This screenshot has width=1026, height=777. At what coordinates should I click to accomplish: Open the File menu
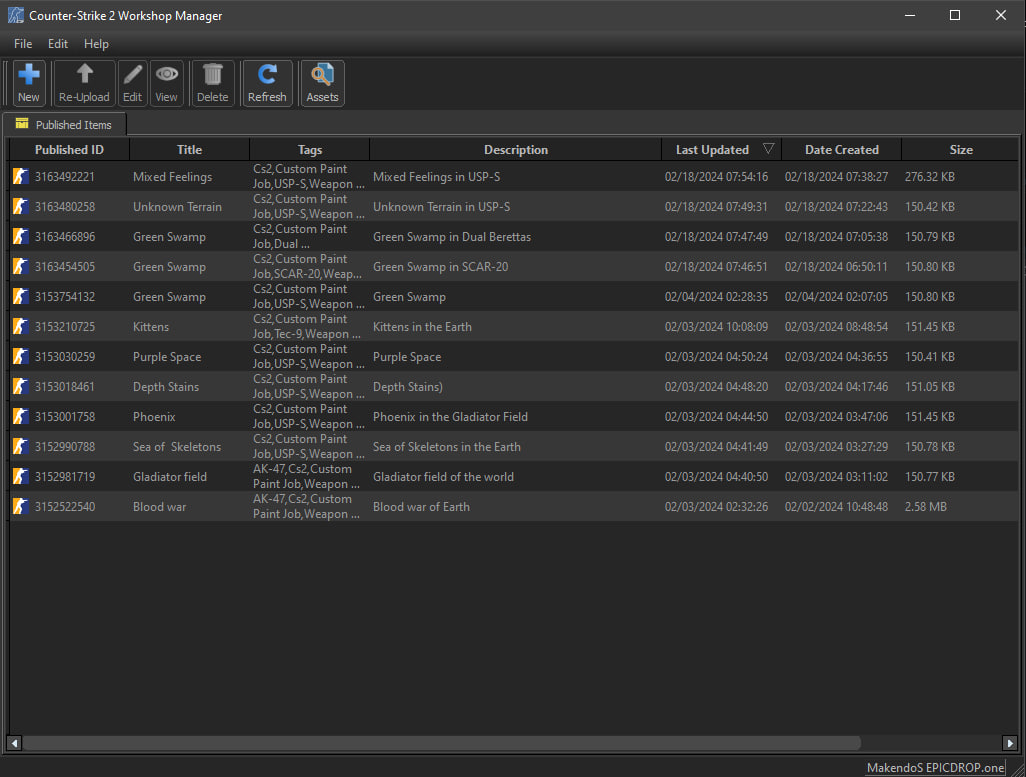[x=23, y=44]
